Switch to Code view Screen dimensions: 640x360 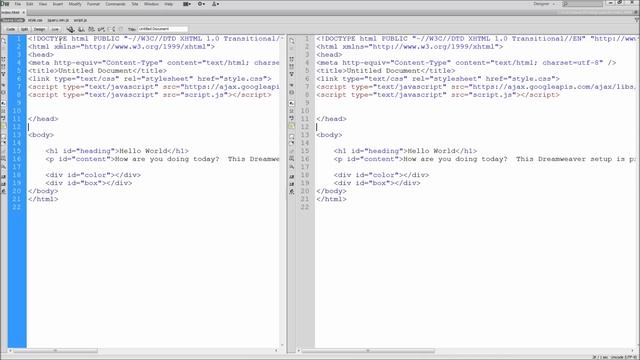tap(11, 29)
